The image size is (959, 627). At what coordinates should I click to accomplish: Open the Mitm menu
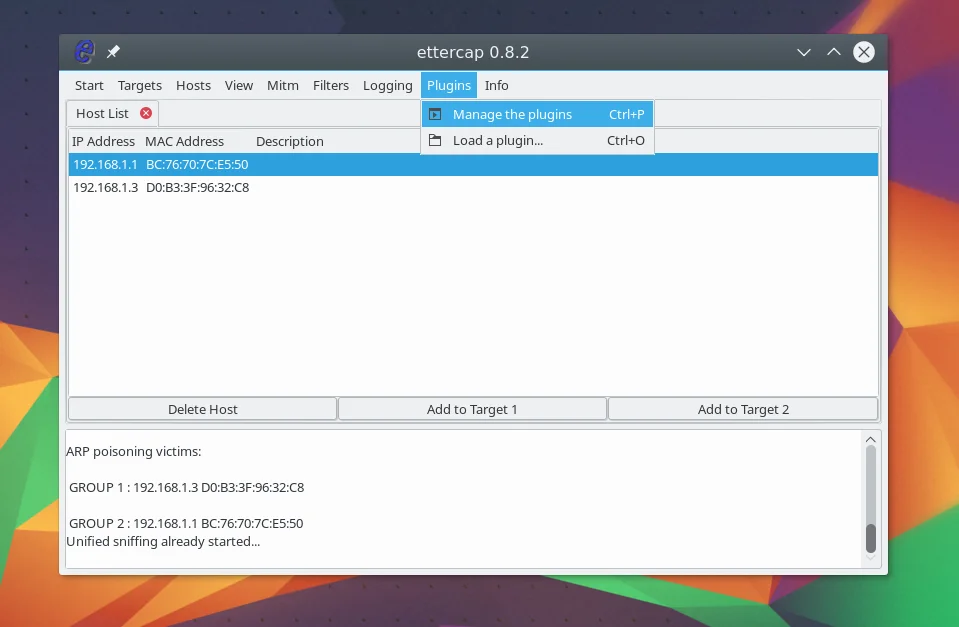click(x=283, y=86)
